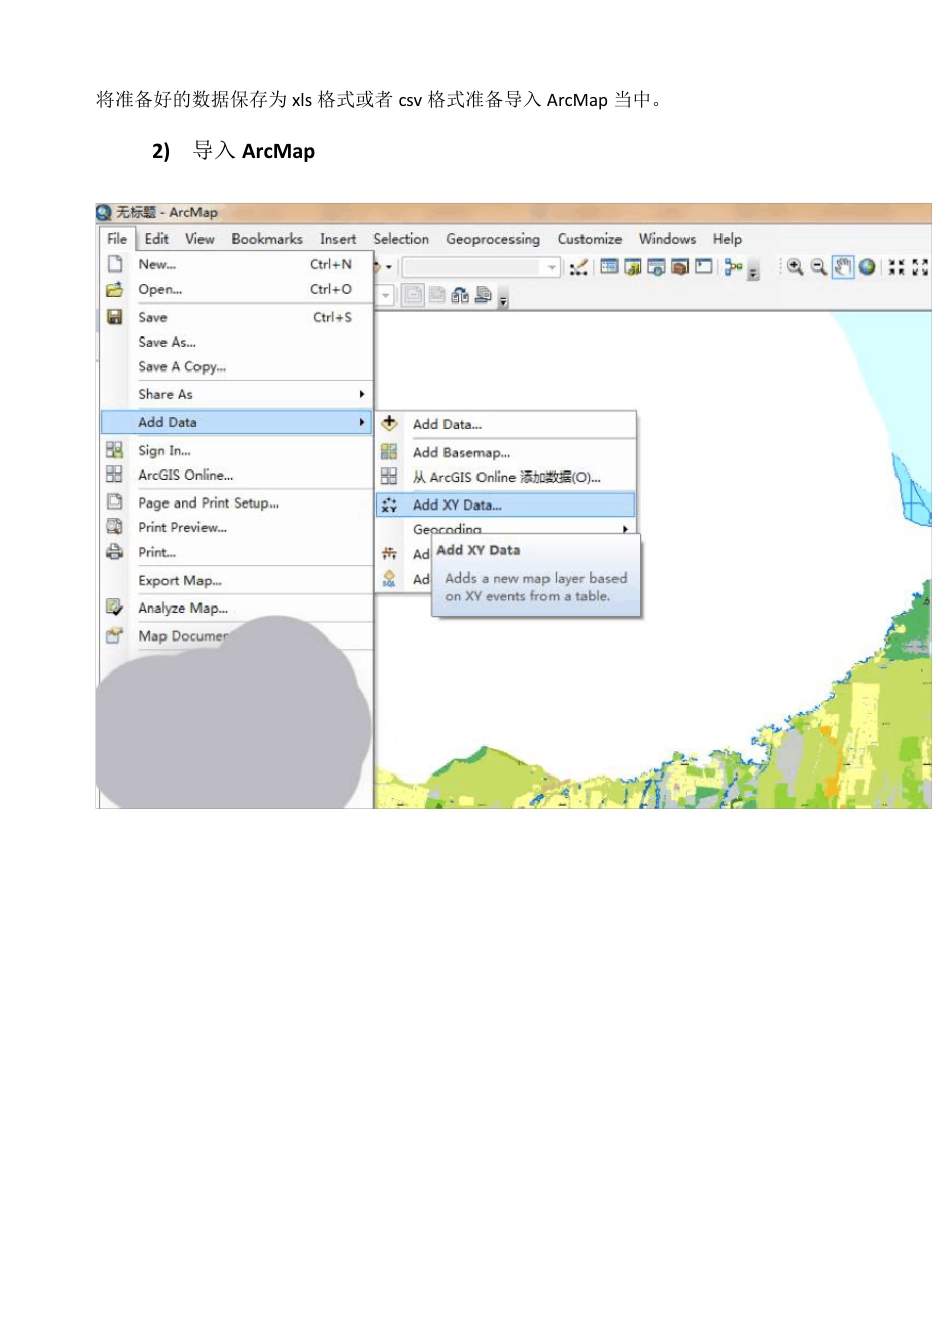Expand the Share As submenu

[362, 394]
